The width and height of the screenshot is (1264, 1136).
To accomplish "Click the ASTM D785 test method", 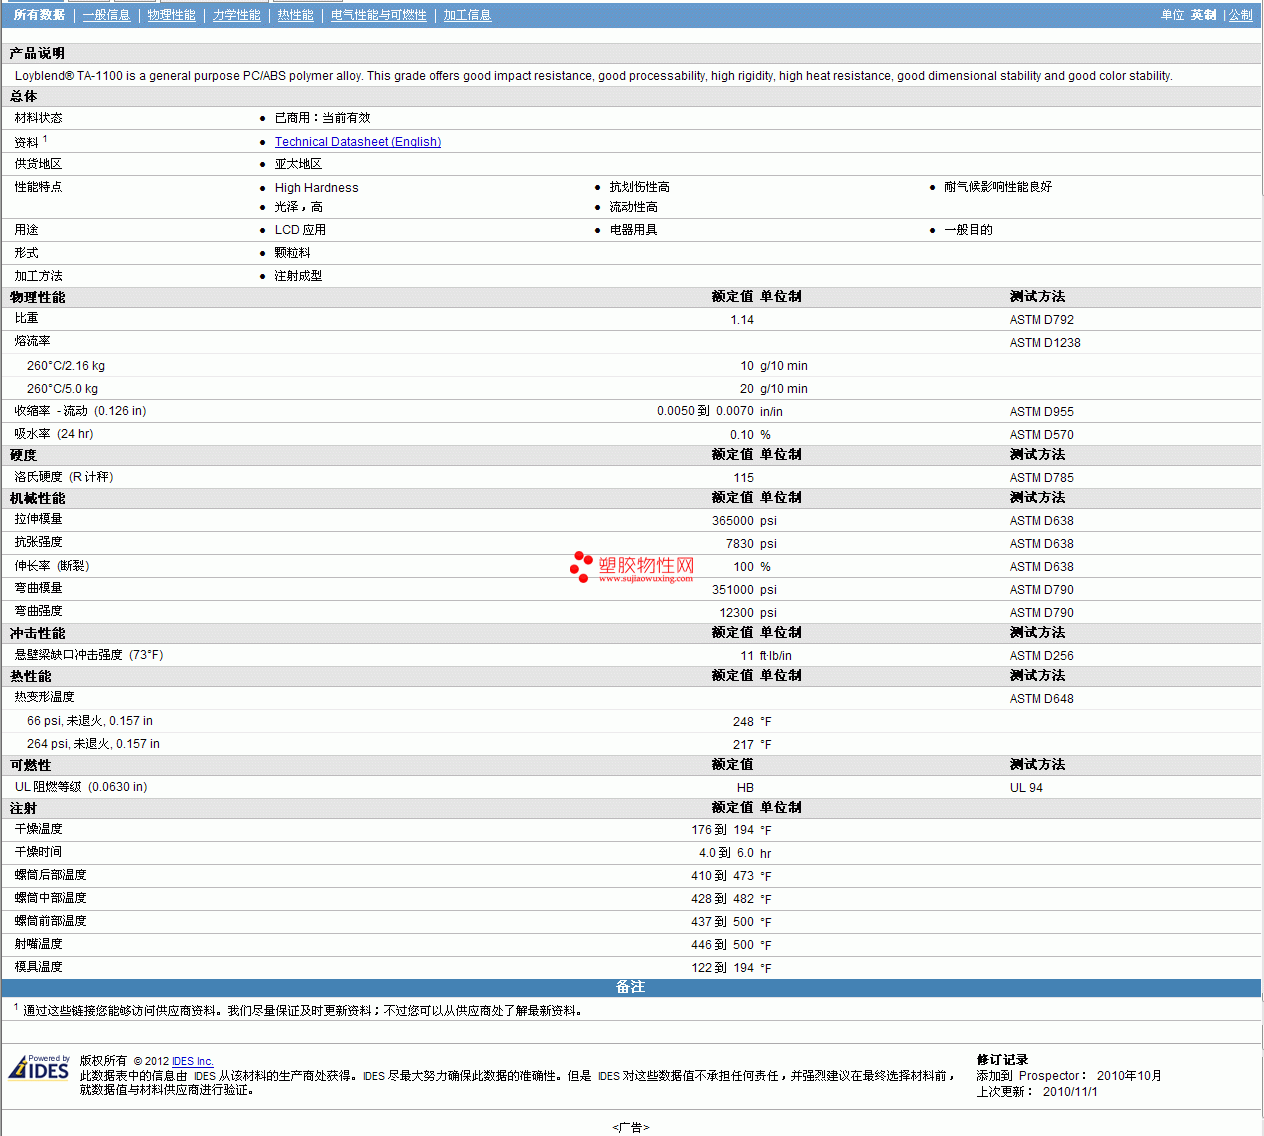I will [1041, 478].
